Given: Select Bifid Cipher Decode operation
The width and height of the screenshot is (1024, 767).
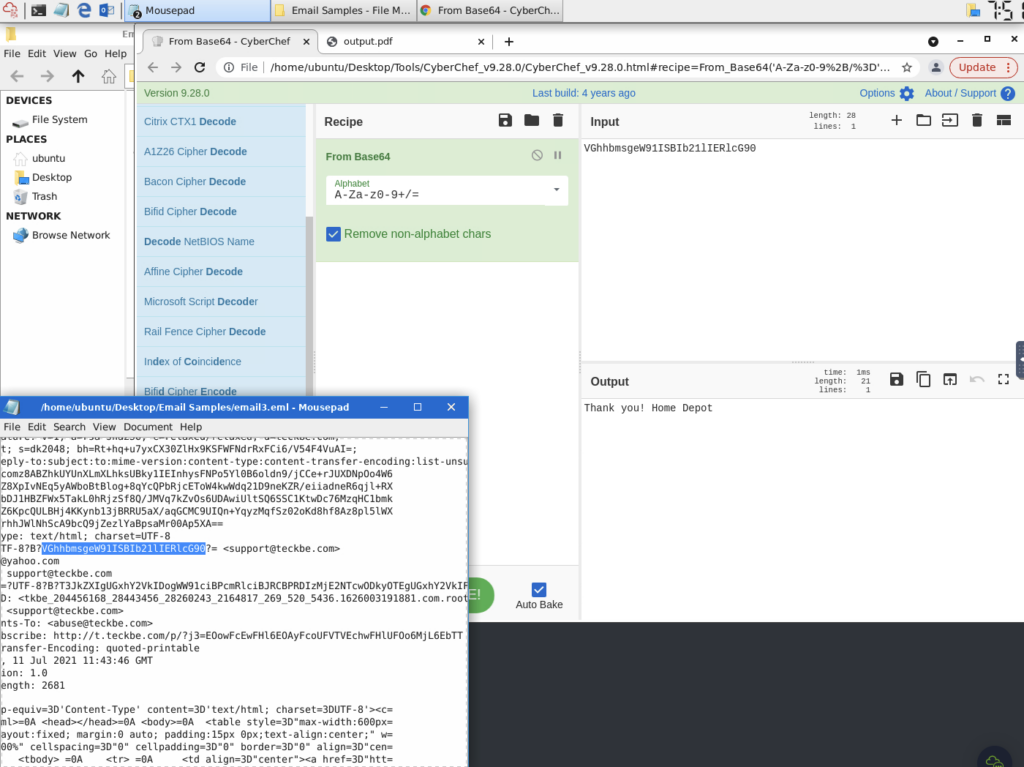Looking at the screenshot, I should click(x=221, y=212).
